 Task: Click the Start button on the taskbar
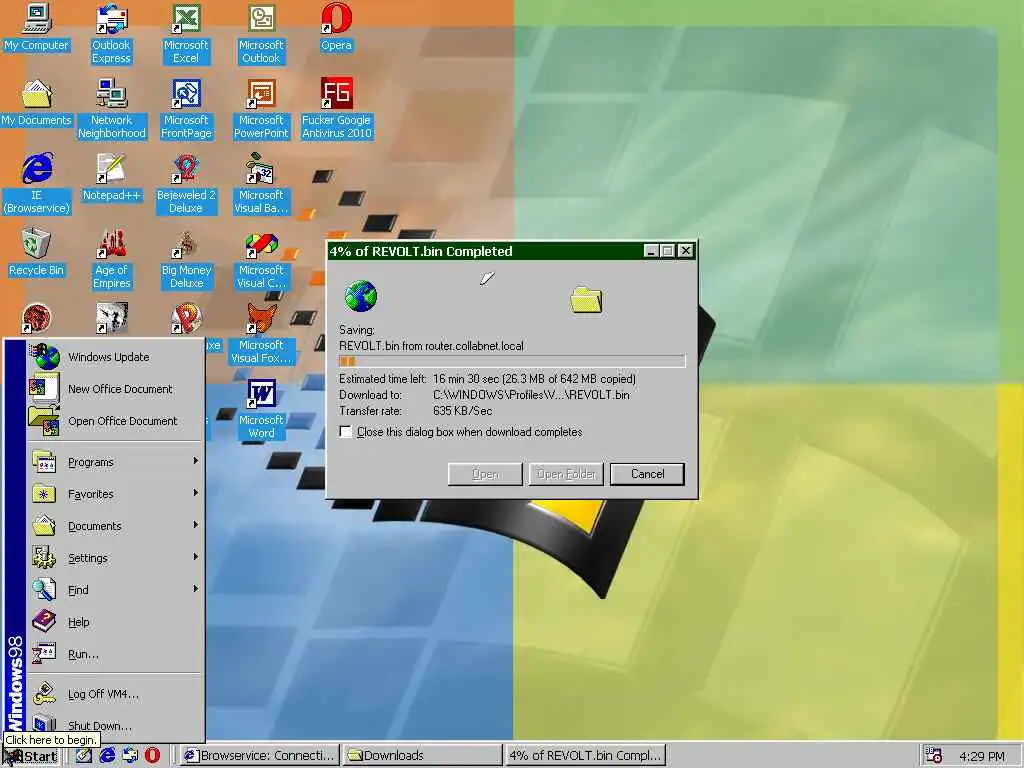(x=31, y=756)
